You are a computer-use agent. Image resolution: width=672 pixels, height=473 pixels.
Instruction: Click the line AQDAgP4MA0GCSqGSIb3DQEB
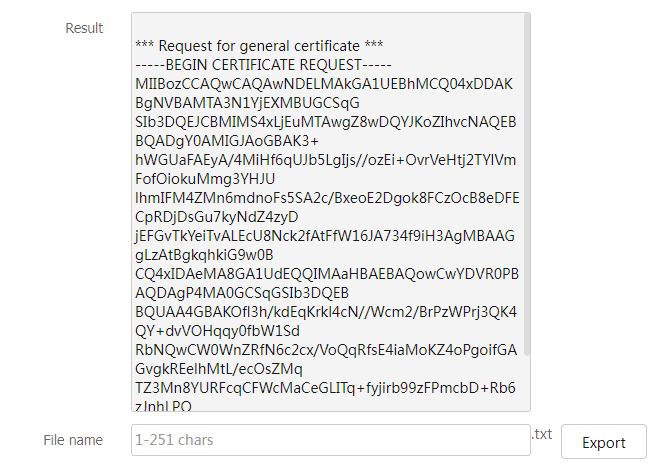pyautogui.click(x=242, y=293)
